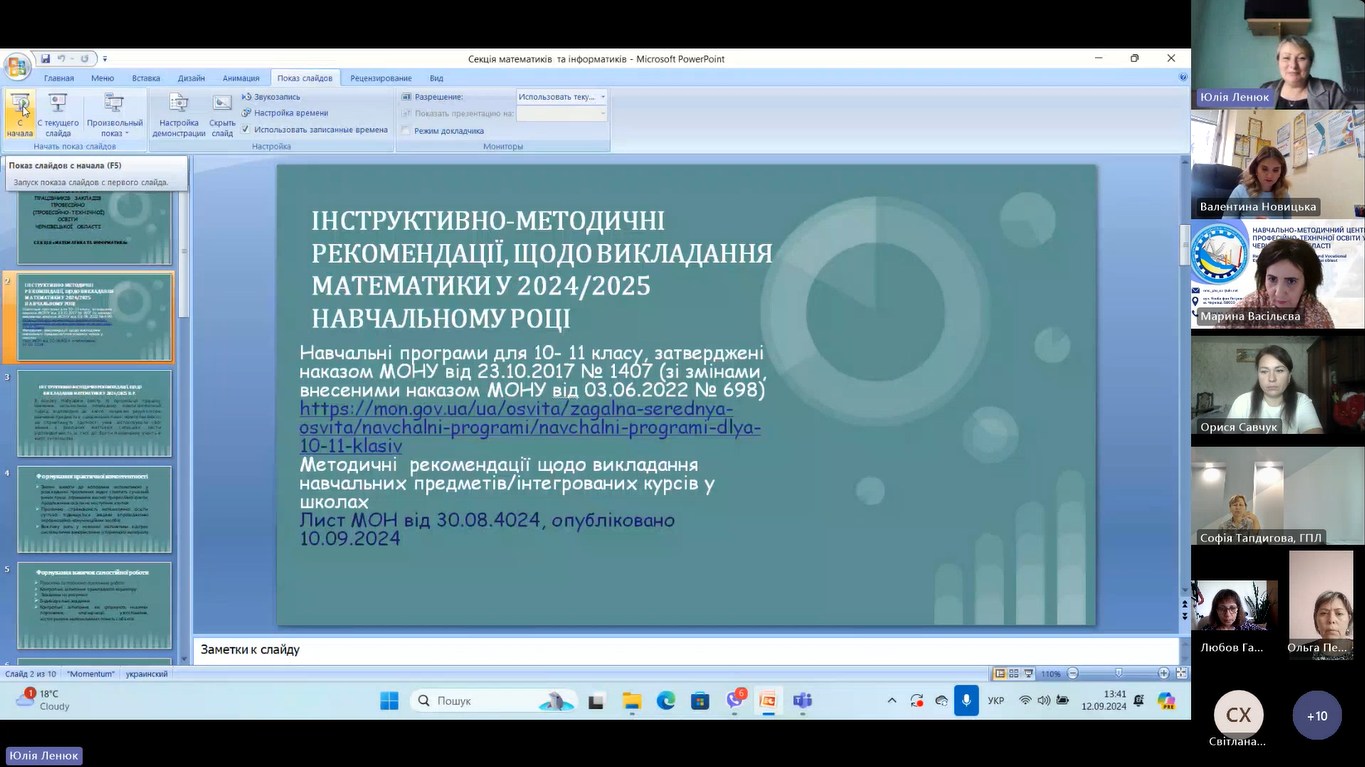This screenshot has height=767, width=1365.
Task: Switch to slide sorter view in status bar
Action: [x=1013, y=674]
